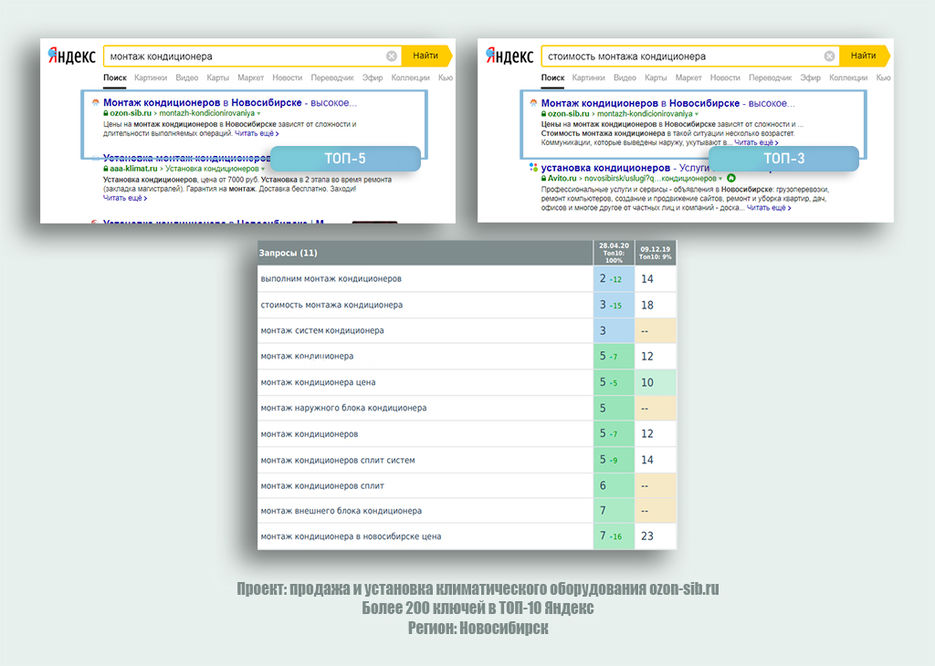Screen dimensions: 935x666
Task: Click the old position value 23
Action: pos(648,536)
